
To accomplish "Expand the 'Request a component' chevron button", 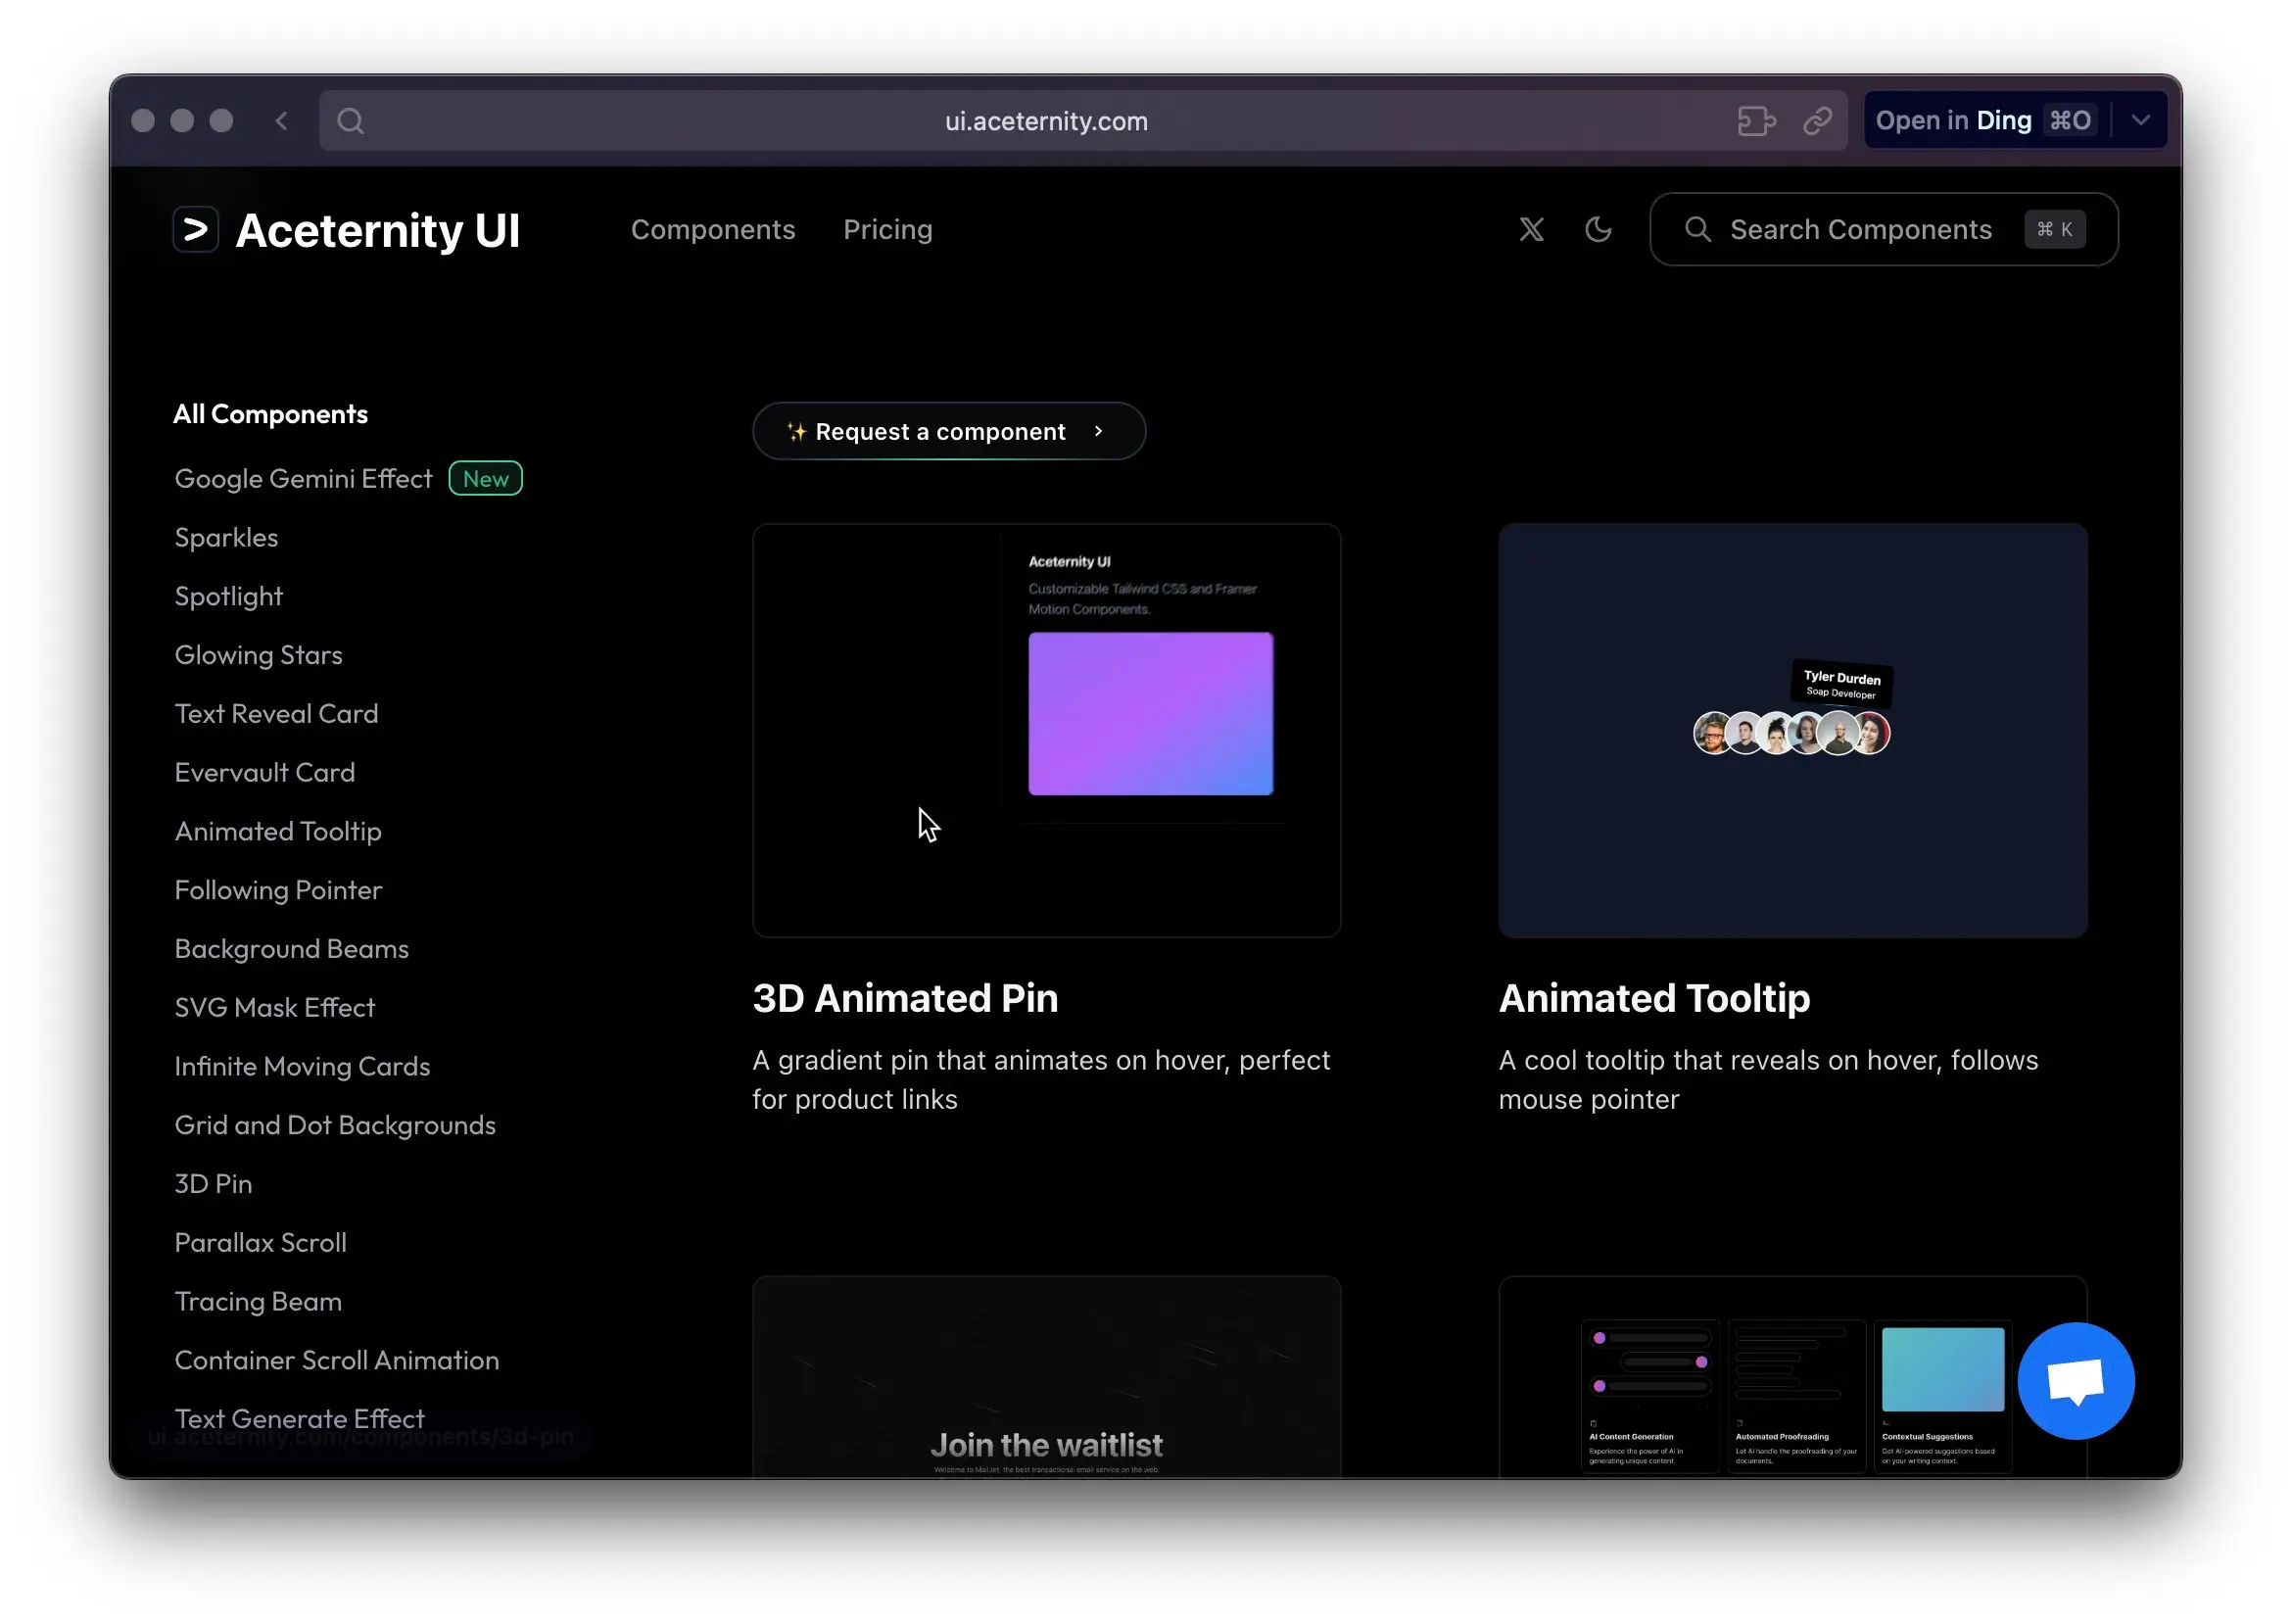I will point(1099,431).
